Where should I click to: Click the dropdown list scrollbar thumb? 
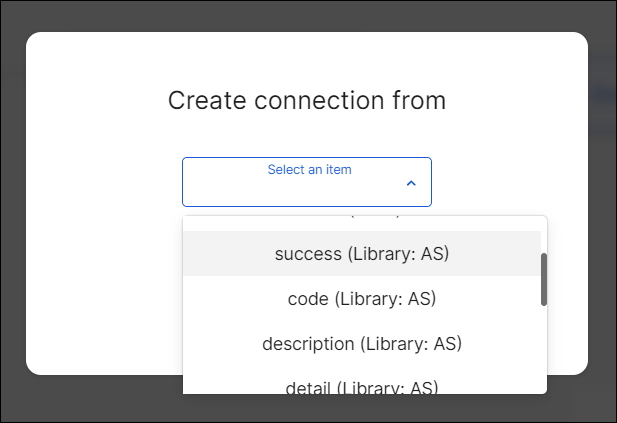544,278
